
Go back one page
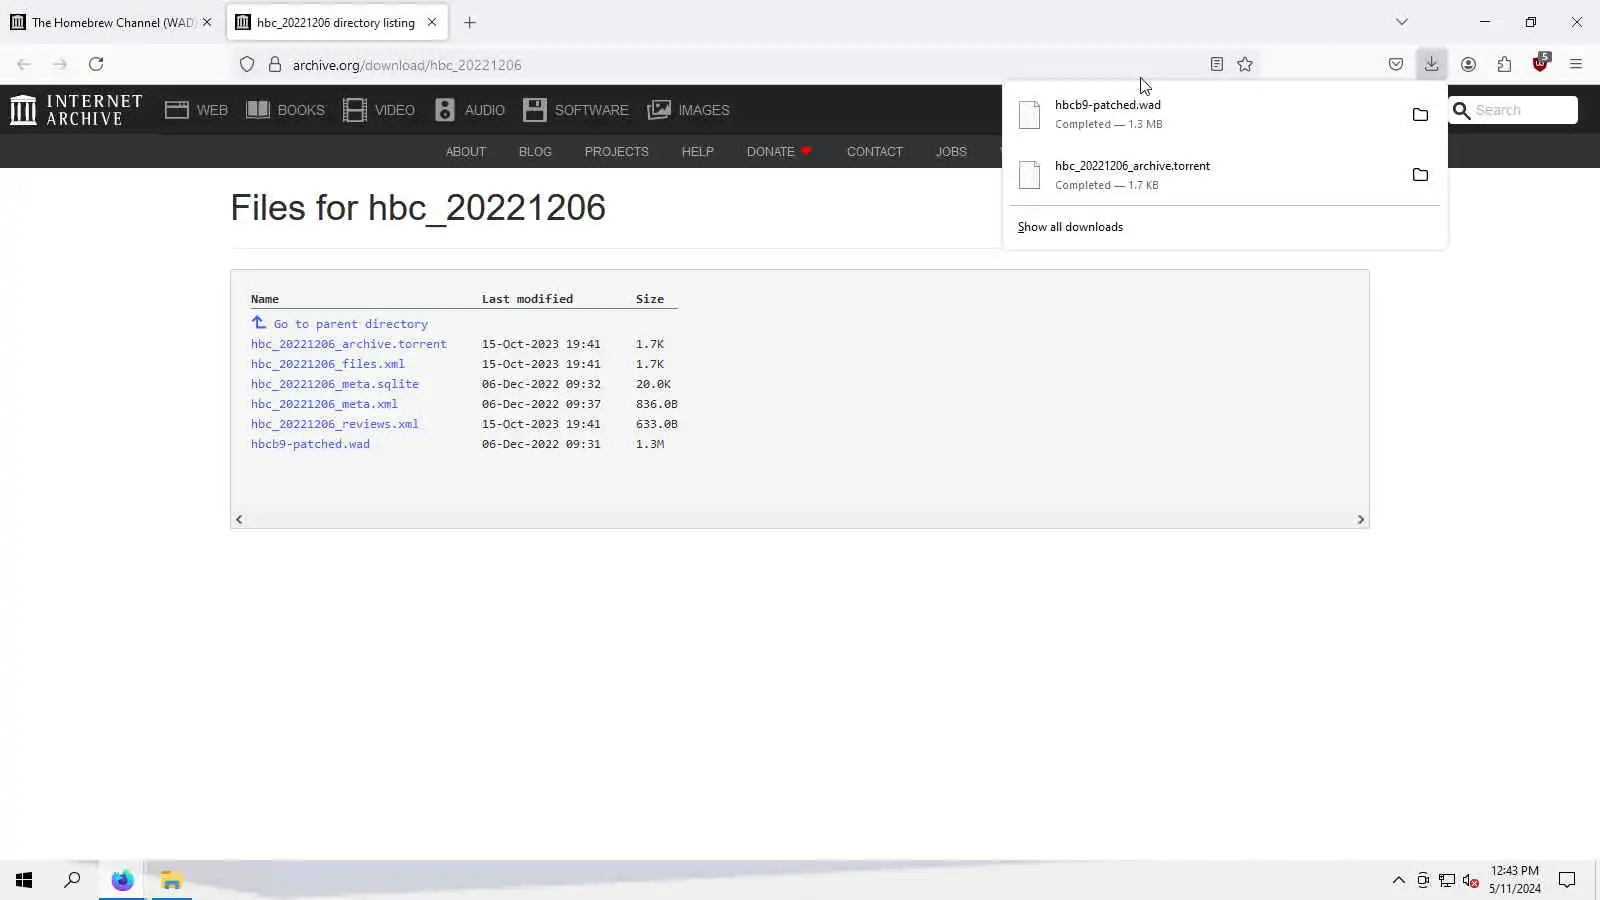tap(24, 64)
